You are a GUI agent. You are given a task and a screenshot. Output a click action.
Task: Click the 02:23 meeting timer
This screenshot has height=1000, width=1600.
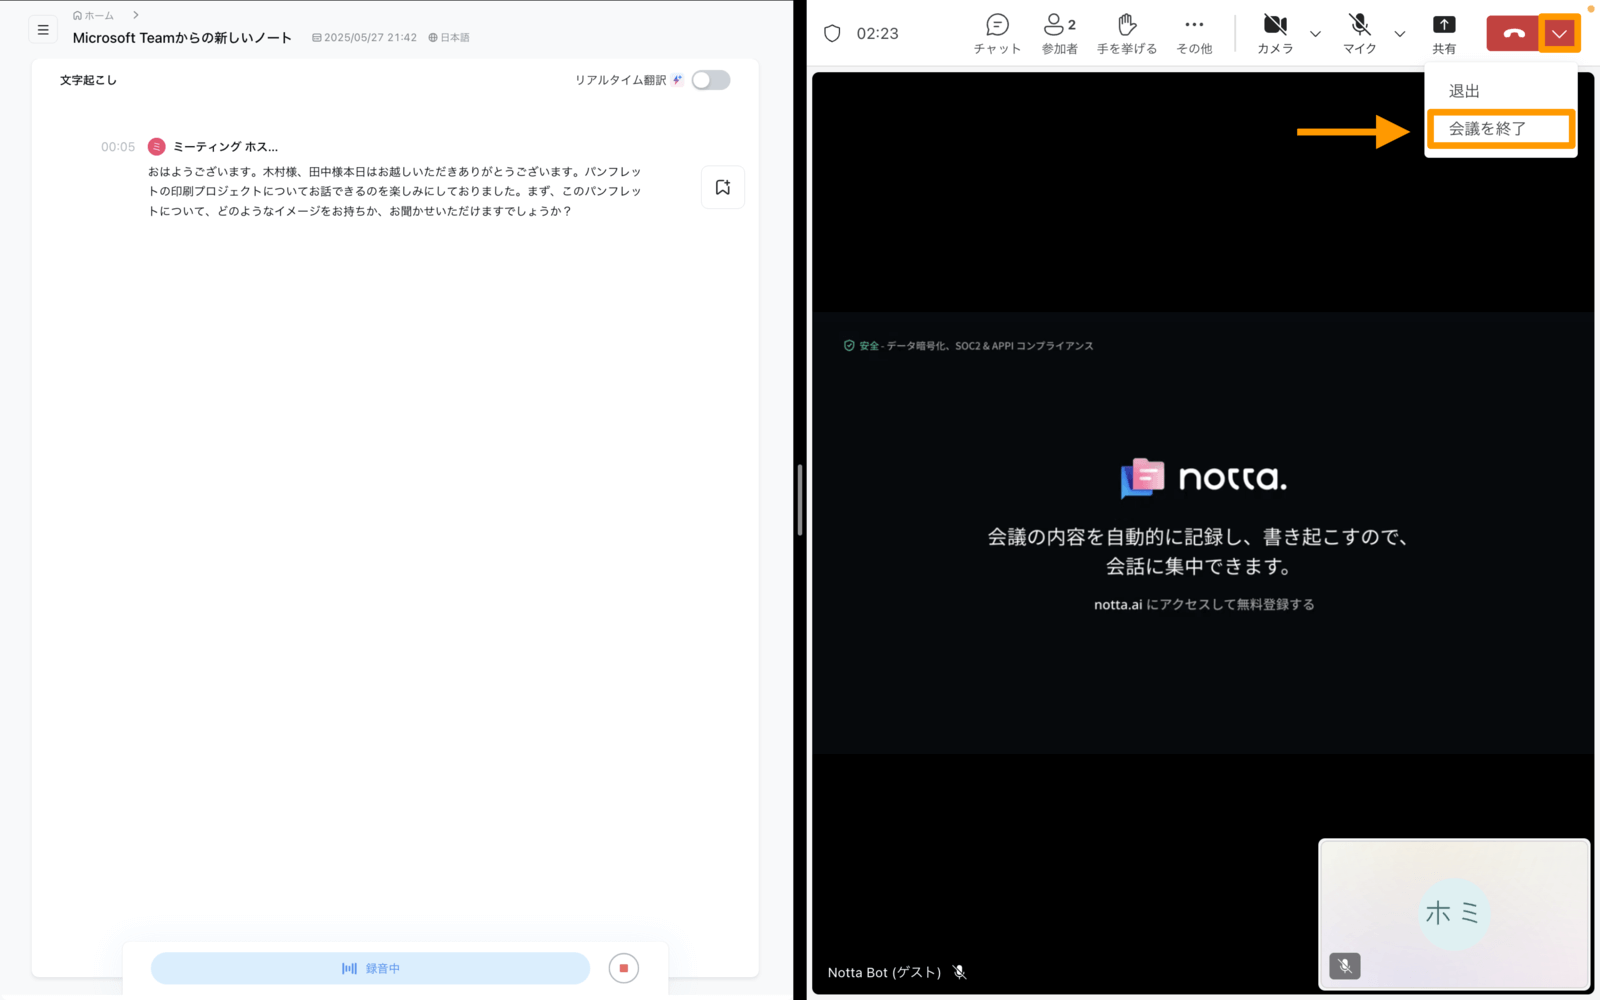[x=877, y=33]
